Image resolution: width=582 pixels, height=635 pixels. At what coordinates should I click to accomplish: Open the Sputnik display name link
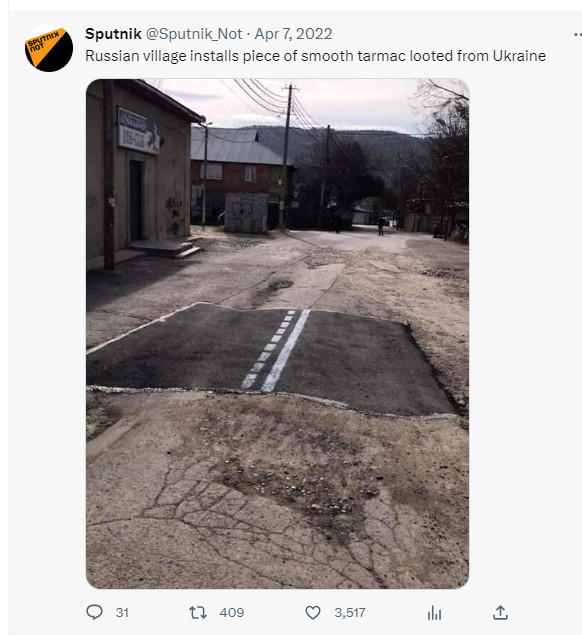click(113, 34)
